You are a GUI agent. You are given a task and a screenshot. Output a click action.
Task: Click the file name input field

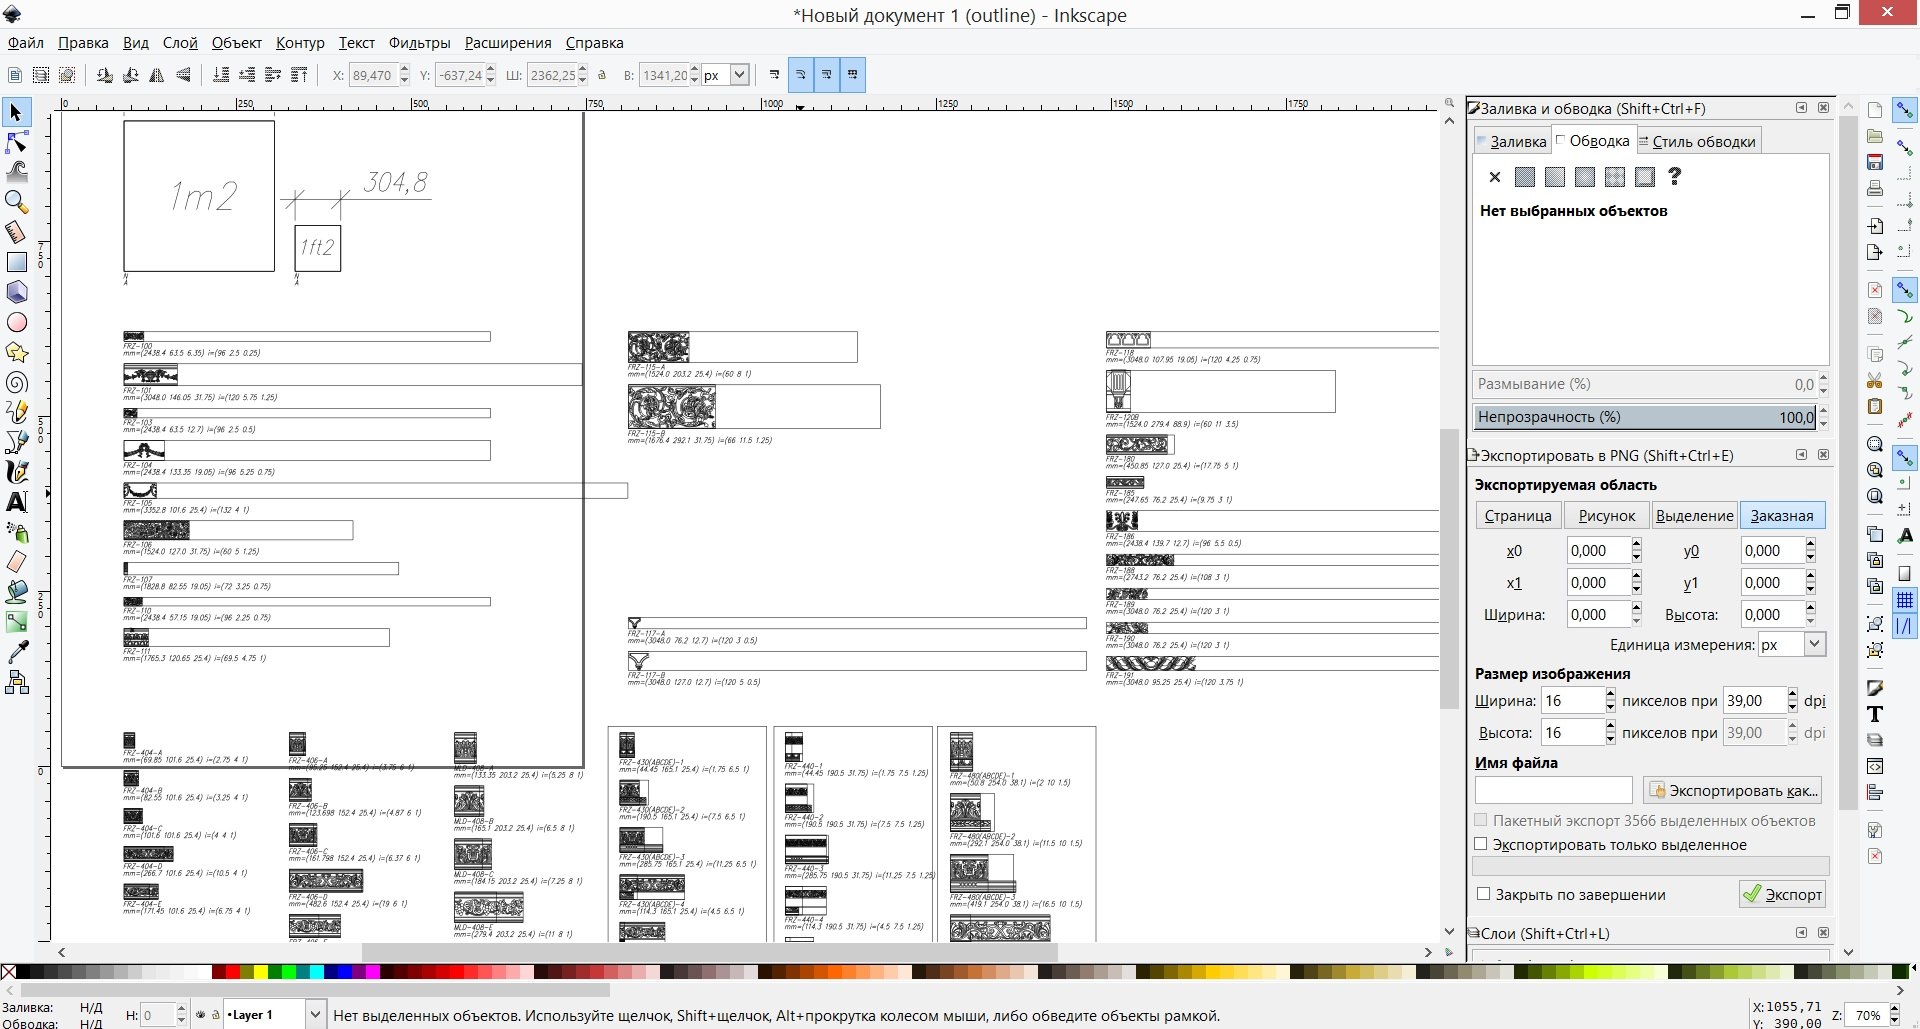coord(1553,790)
